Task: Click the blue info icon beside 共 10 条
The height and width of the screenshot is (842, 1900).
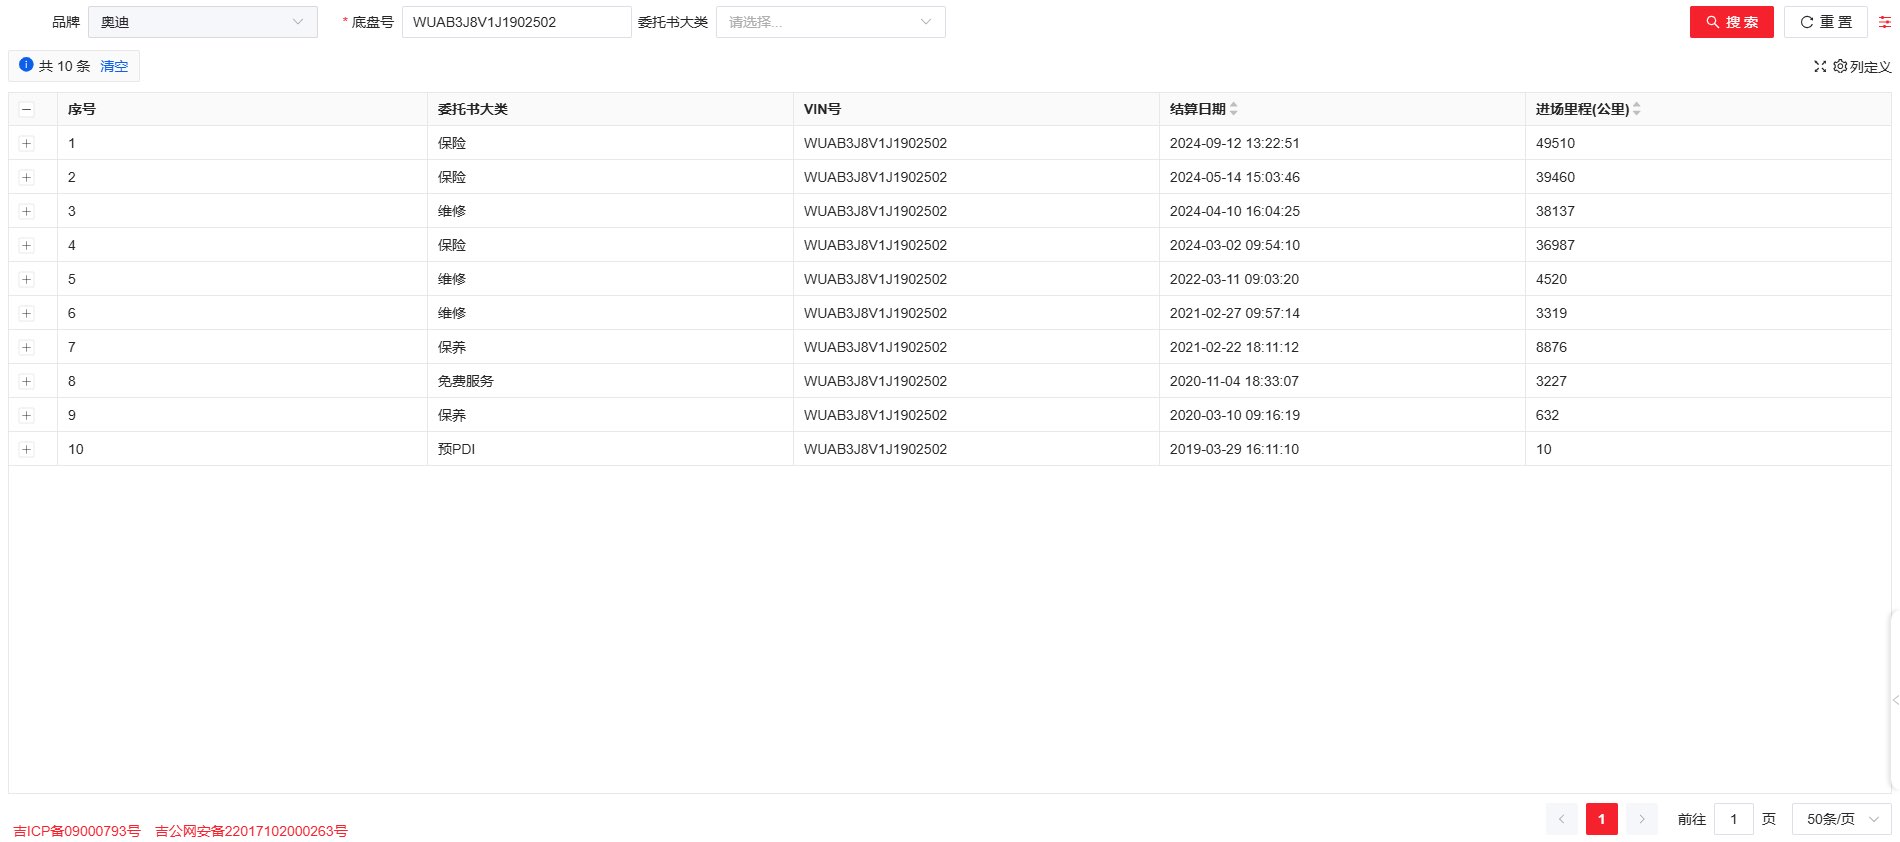Action: [26, 65]
